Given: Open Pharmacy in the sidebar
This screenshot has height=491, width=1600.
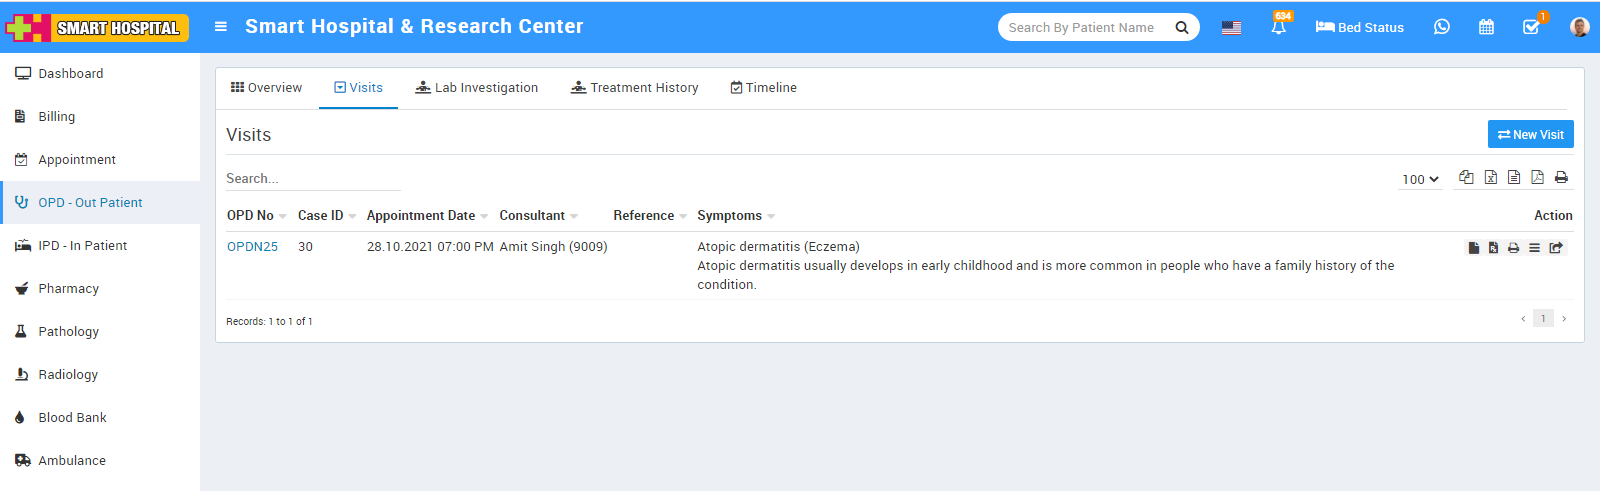Looking at the screenshot, I should click(x=68, y=289).
